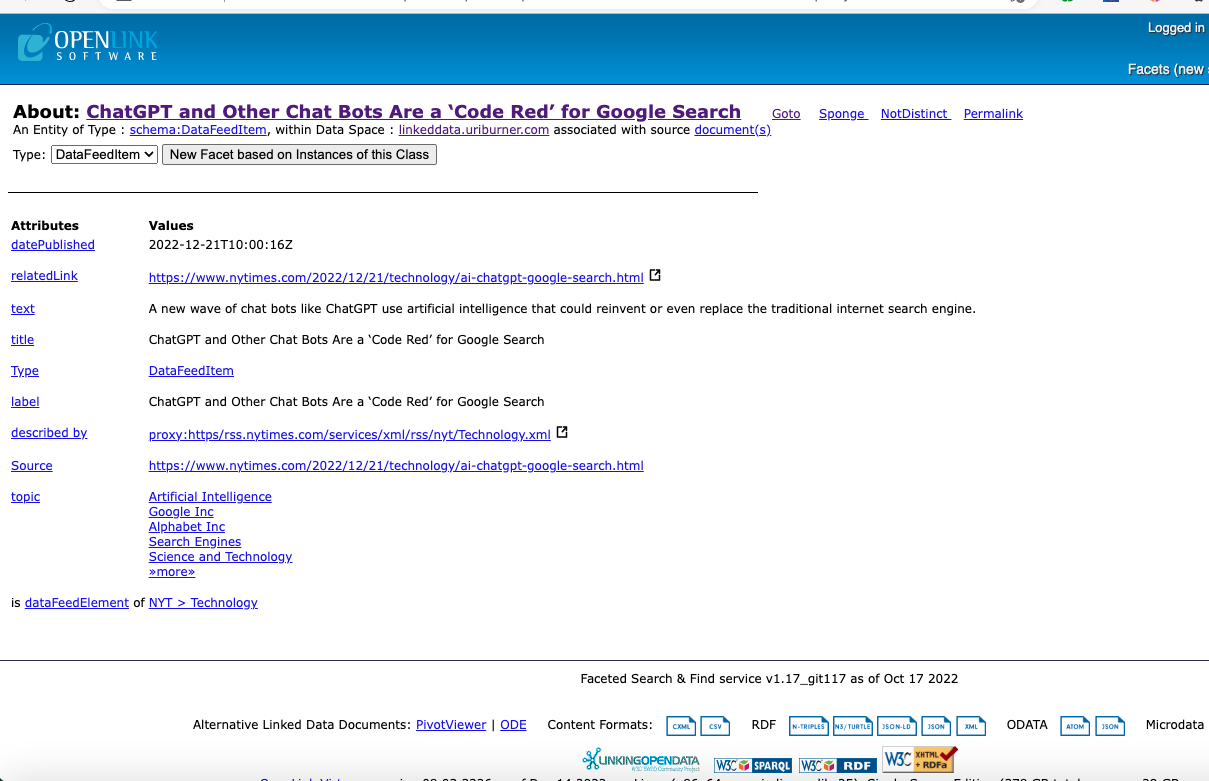
Task: Open Science and Technology topic
Action: point(220,557)
